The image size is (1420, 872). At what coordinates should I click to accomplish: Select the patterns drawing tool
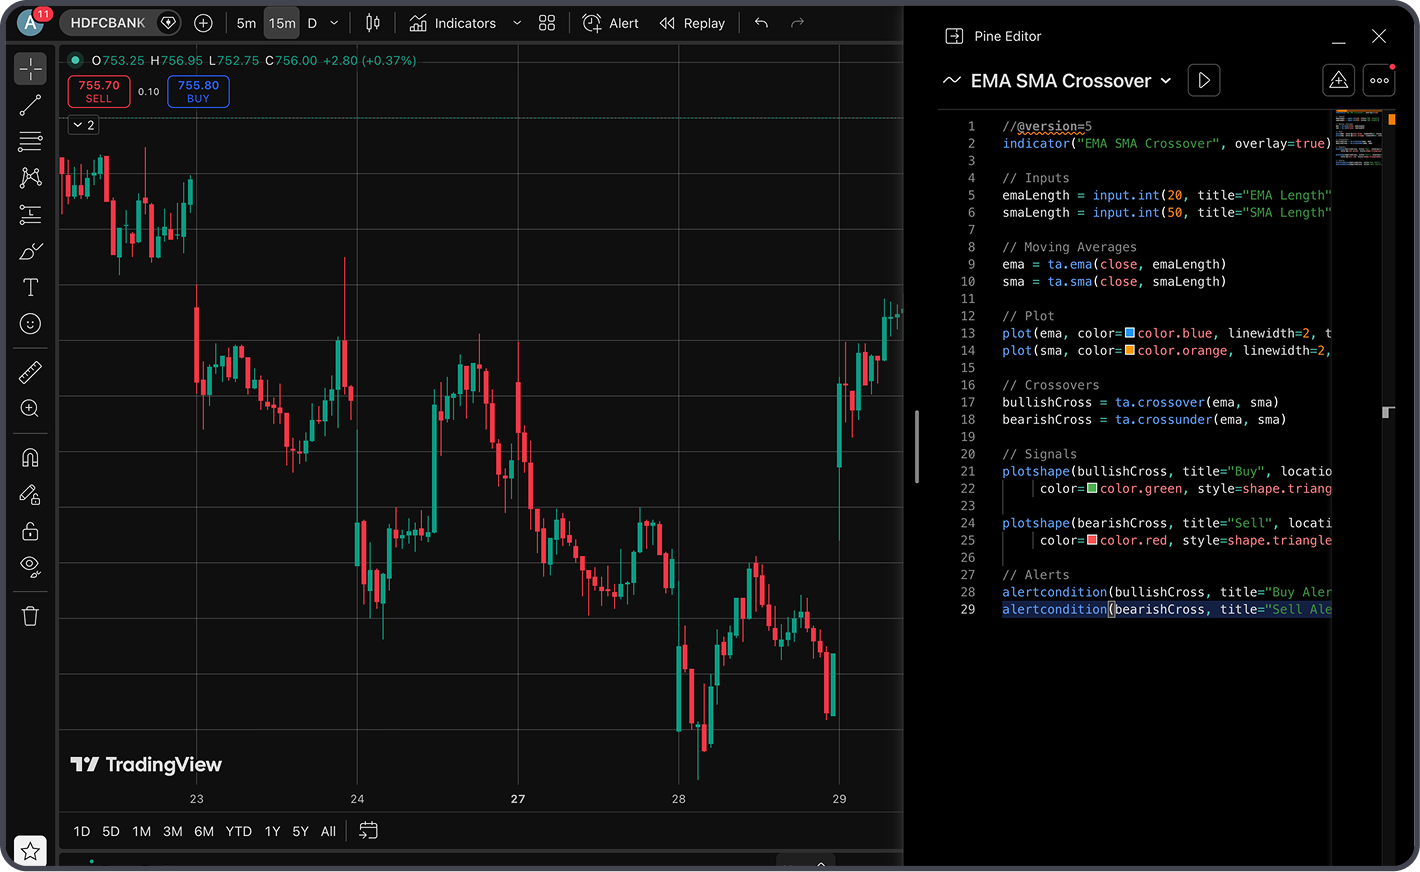click(x=31, y=178)
